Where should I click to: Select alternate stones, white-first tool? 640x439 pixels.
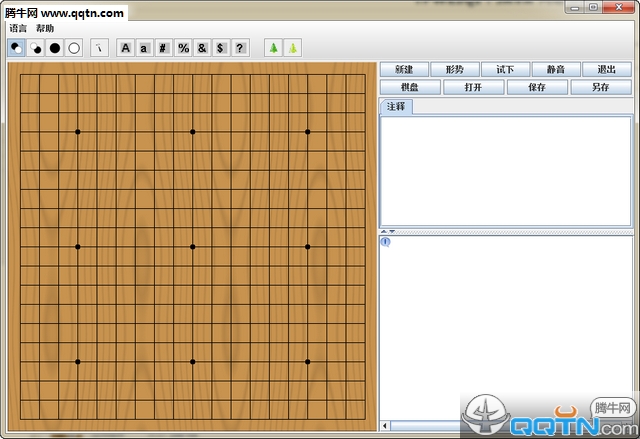(36, 48)
